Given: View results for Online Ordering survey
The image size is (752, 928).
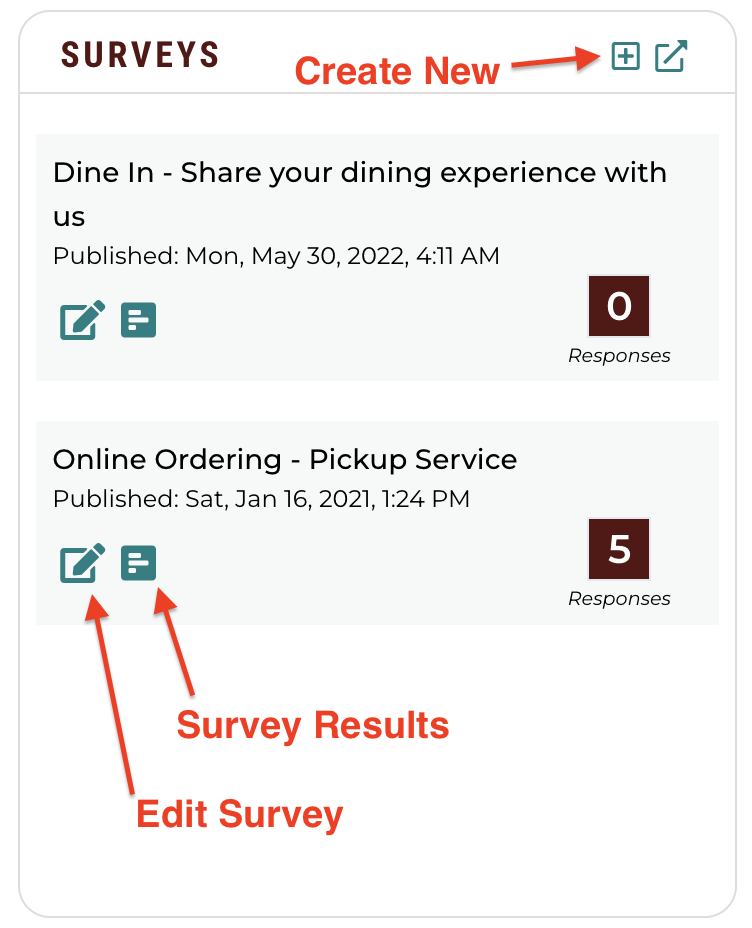Looking at the screenshot, I should 138,563.
